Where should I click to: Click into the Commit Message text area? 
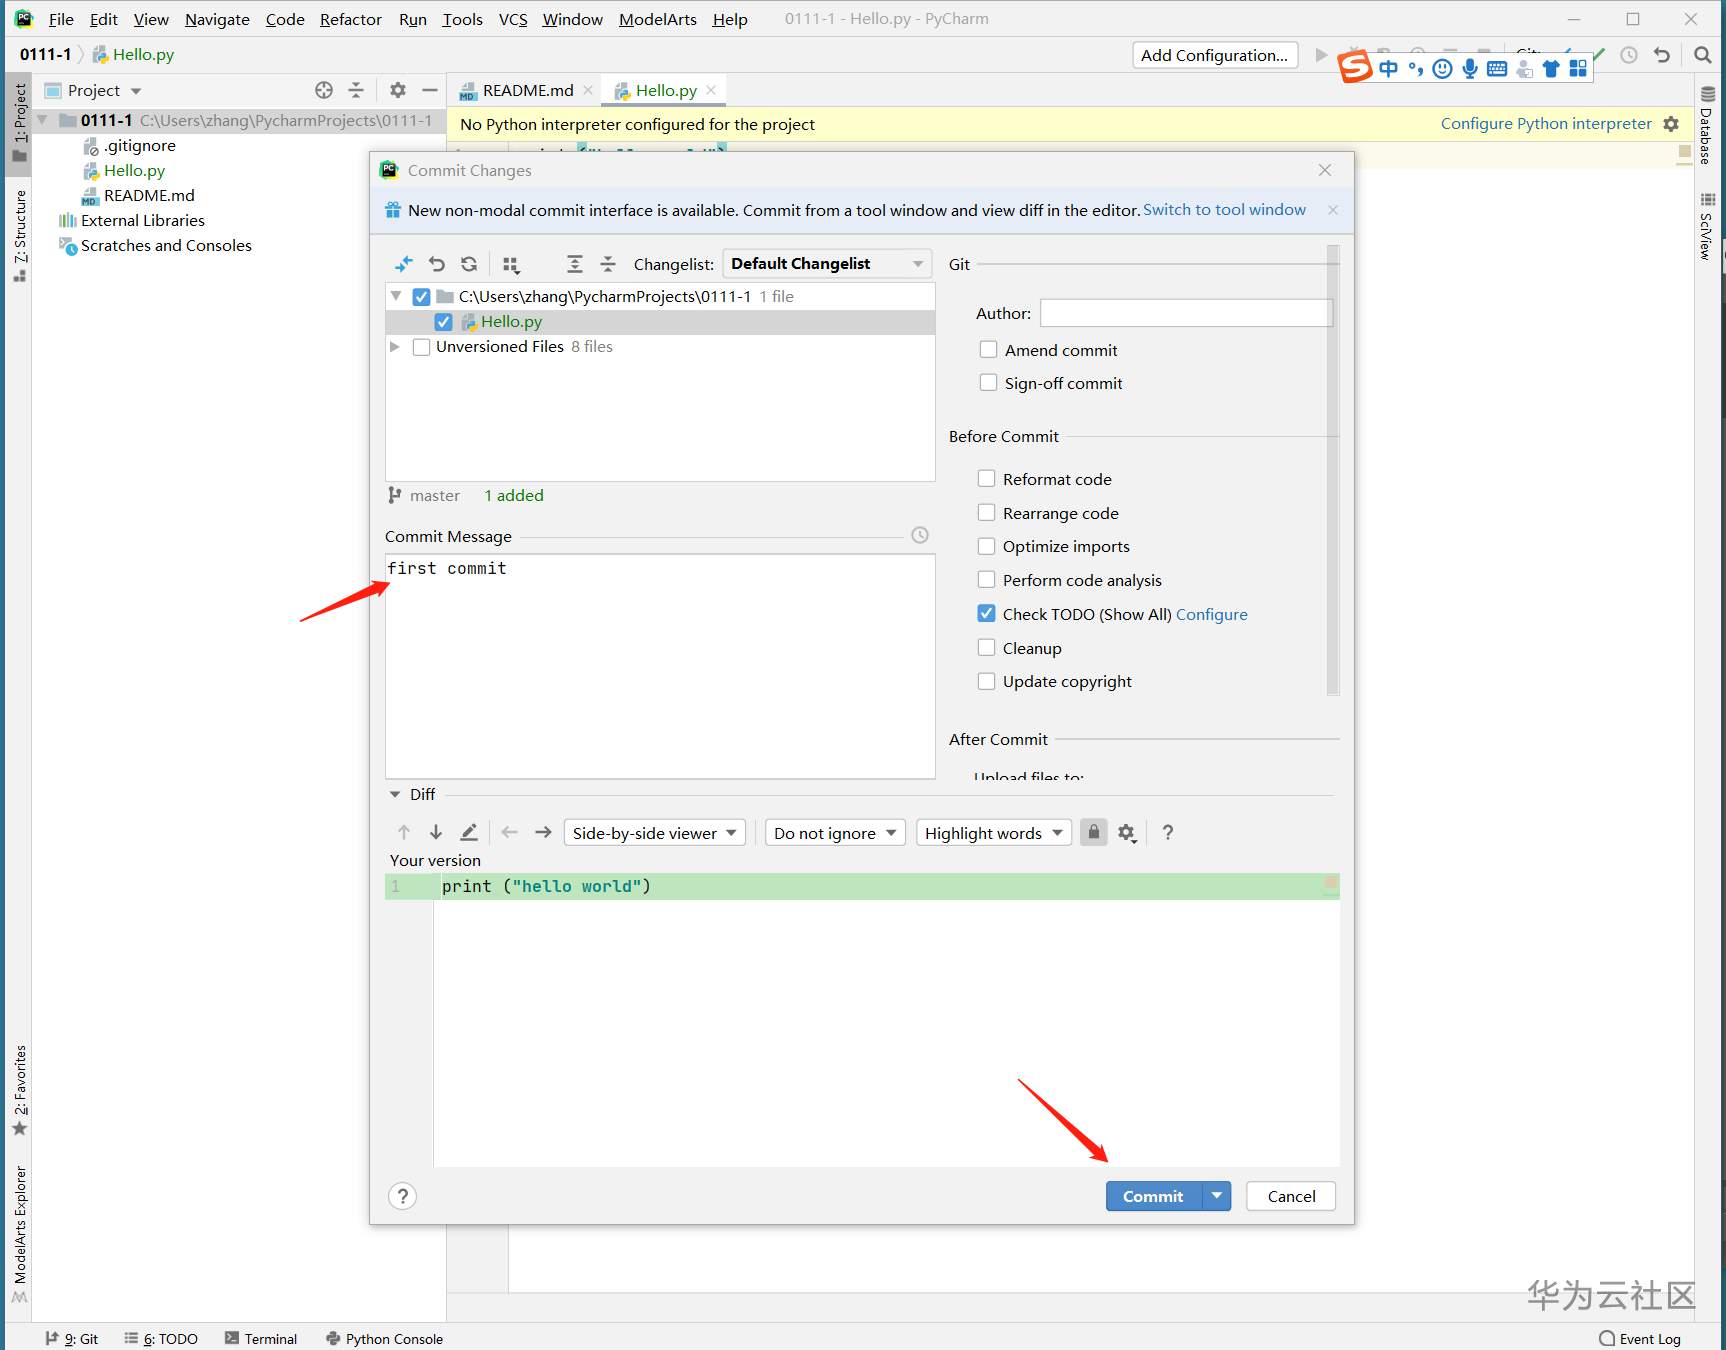[x=660, y=666]
